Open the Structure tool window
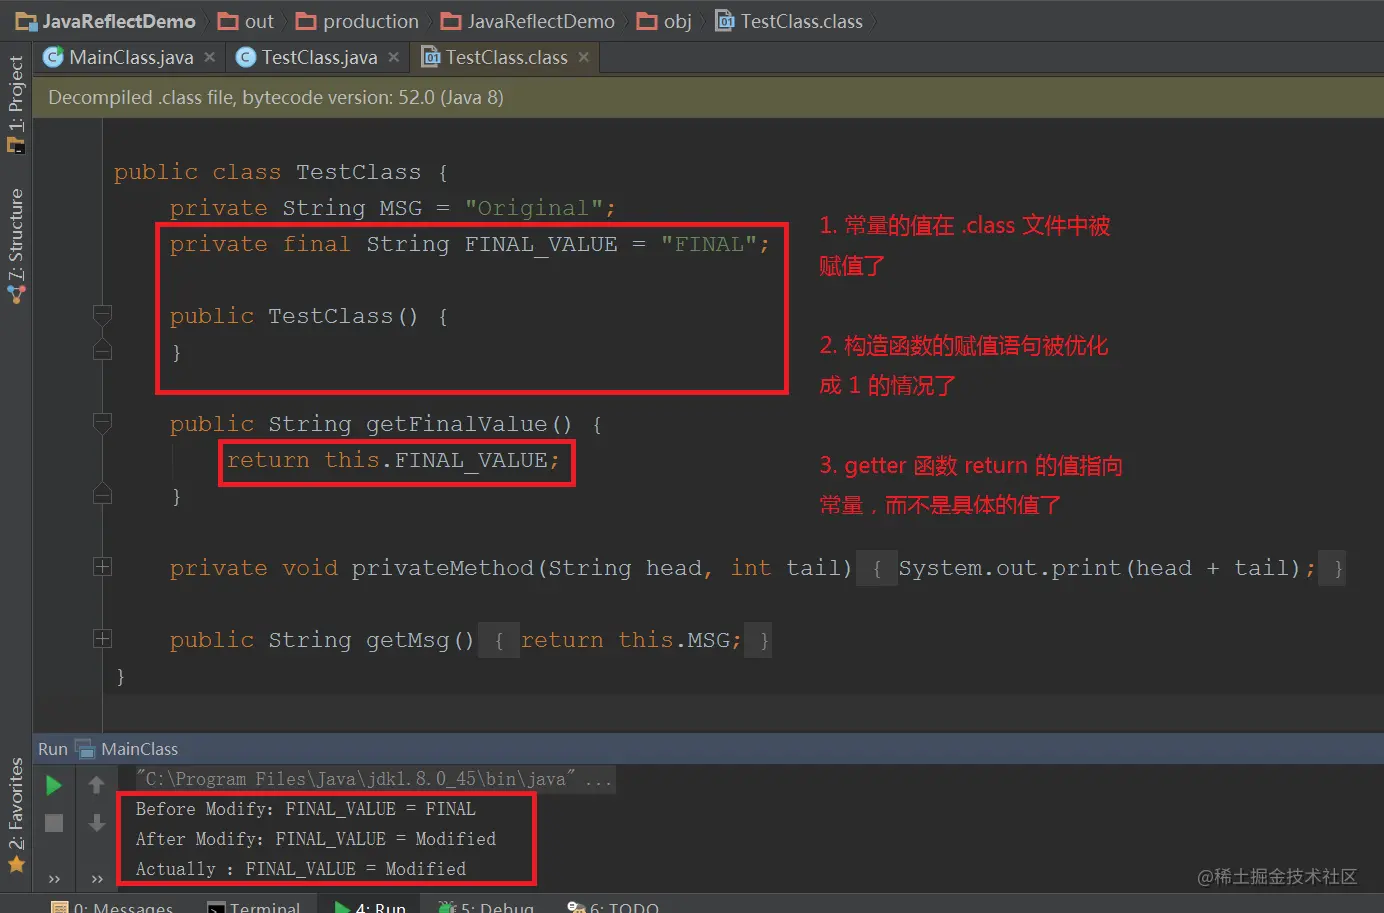Viewport: 1384px width, 913px height. tap(15, 245)
